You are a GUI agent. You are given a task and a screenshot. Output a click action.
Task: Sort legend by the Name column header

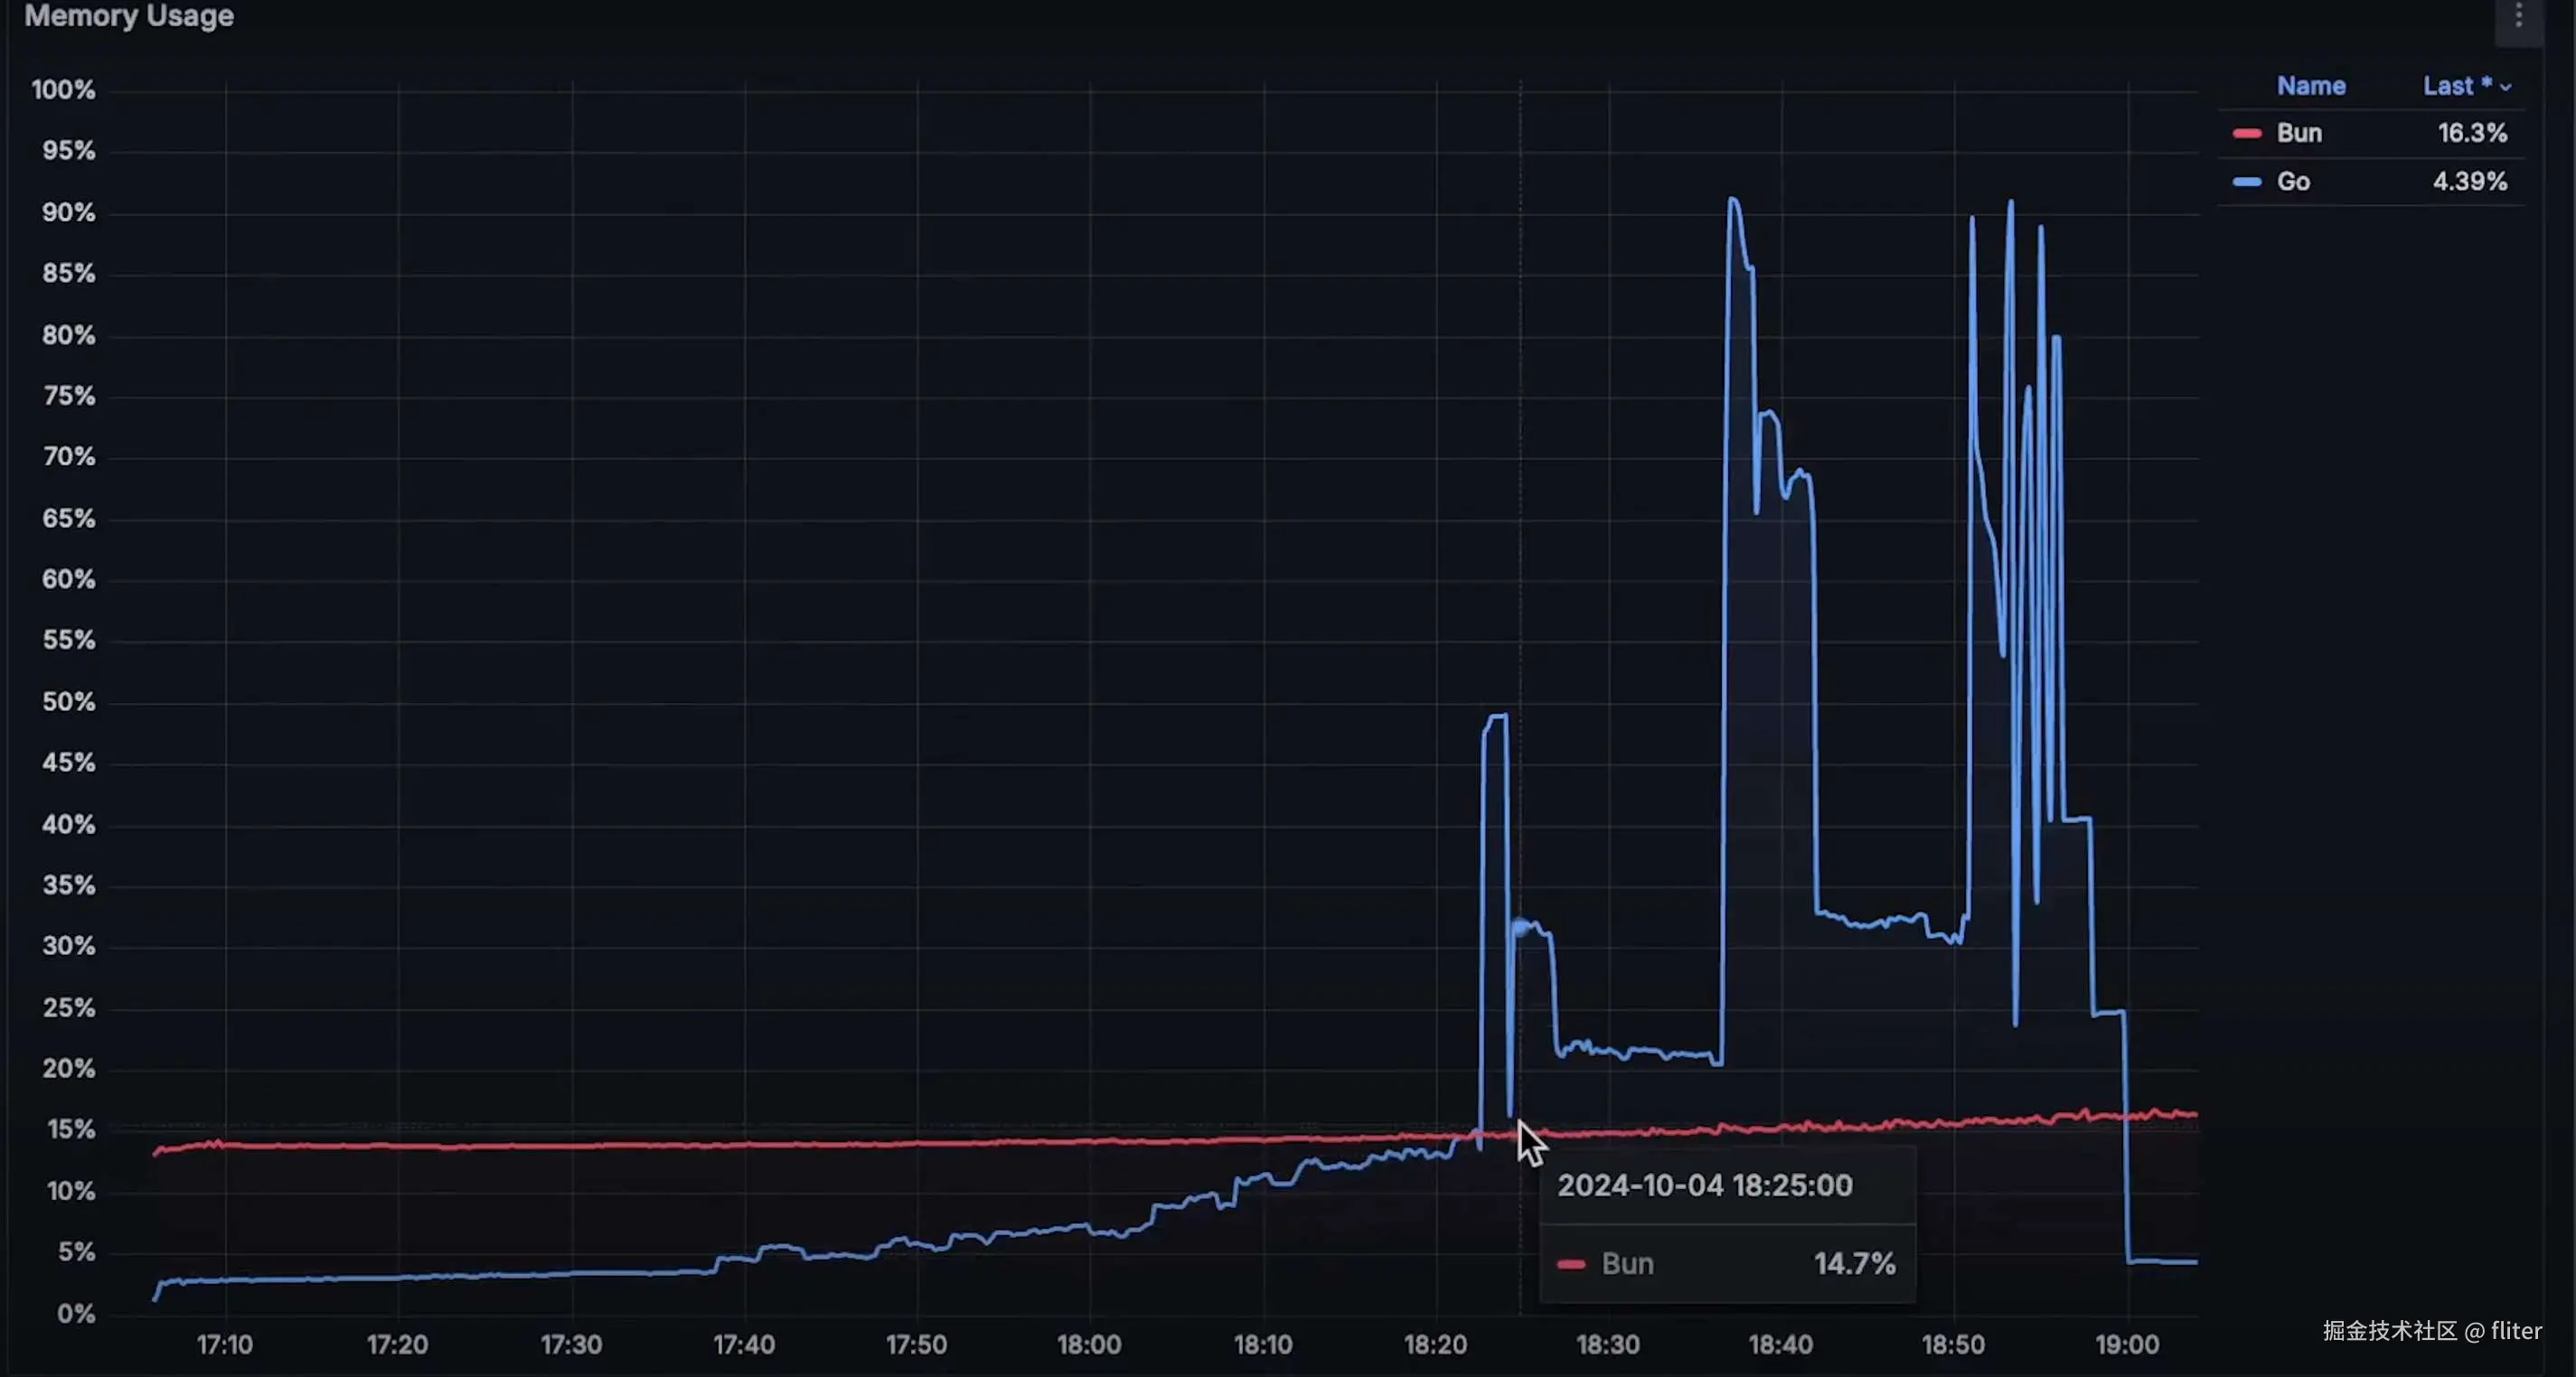point(2310,86)
